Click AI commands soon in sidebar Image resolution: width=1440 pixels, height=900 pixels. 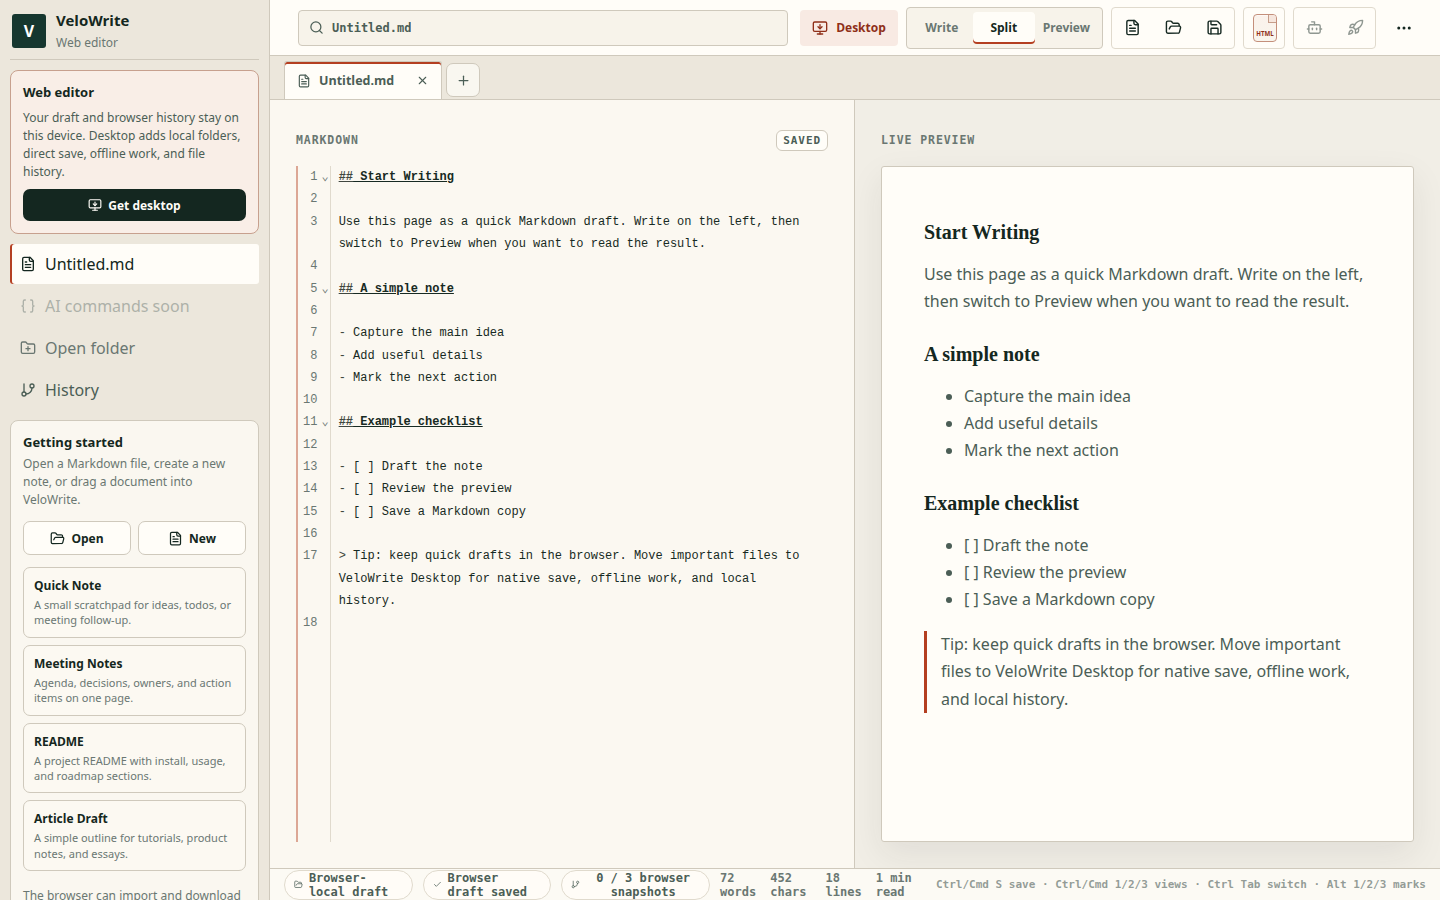(134, 306)
